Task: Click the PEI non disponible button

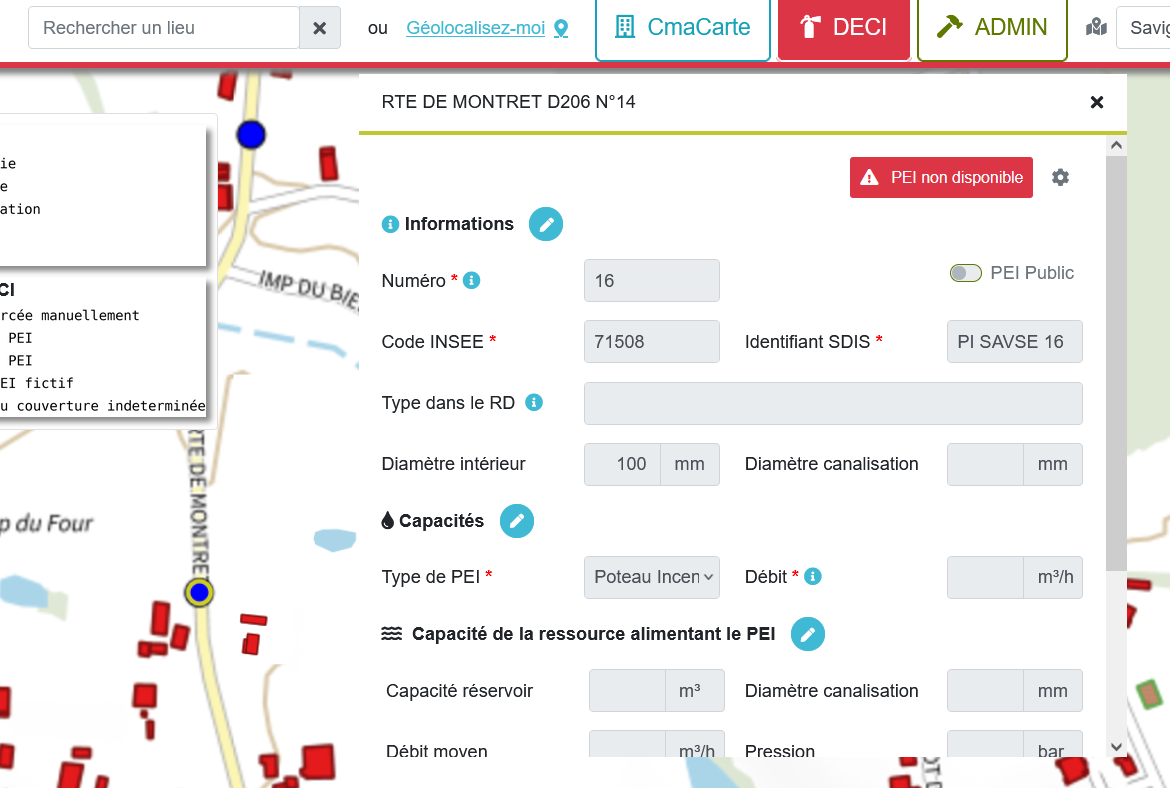Action: click(941, 178)
